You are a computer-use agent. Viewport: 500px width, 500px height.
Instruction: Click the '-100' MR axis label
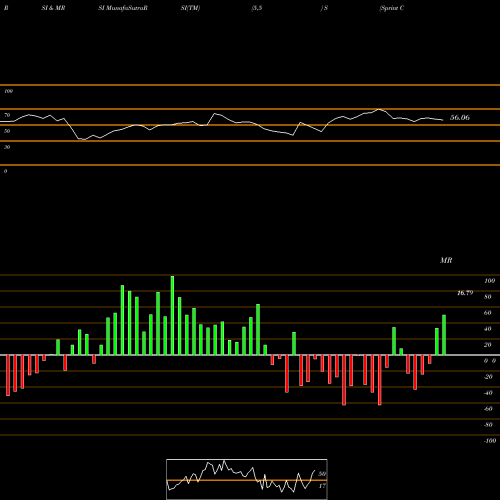click(490, 441)
